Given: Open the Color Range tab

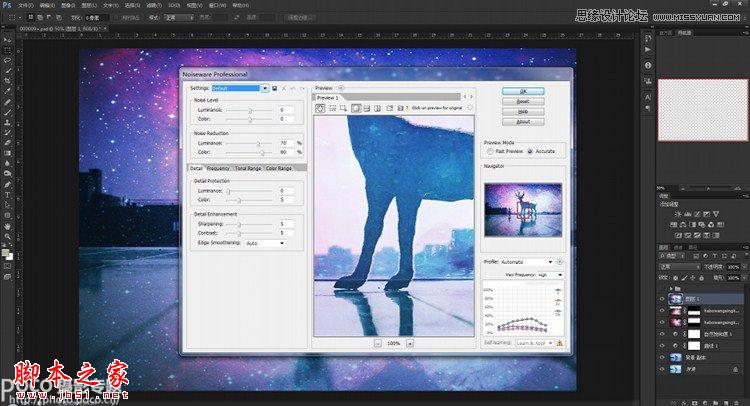Looking at the screenshot, I should (278, 168).
